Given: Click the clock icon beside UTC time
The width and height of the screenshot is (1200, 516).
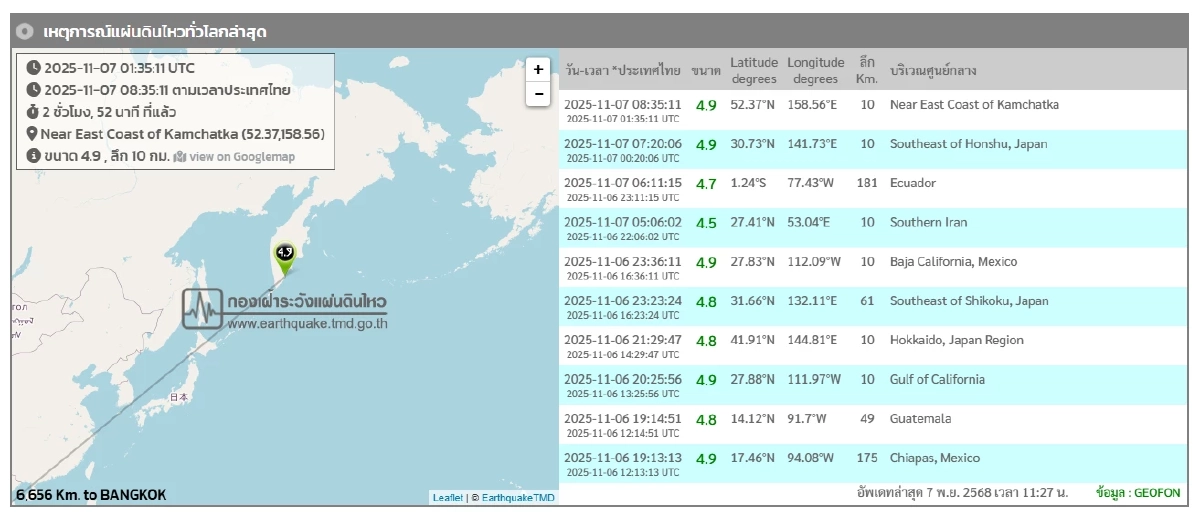Looking at the screenshot, I should [x=33, y=68].
